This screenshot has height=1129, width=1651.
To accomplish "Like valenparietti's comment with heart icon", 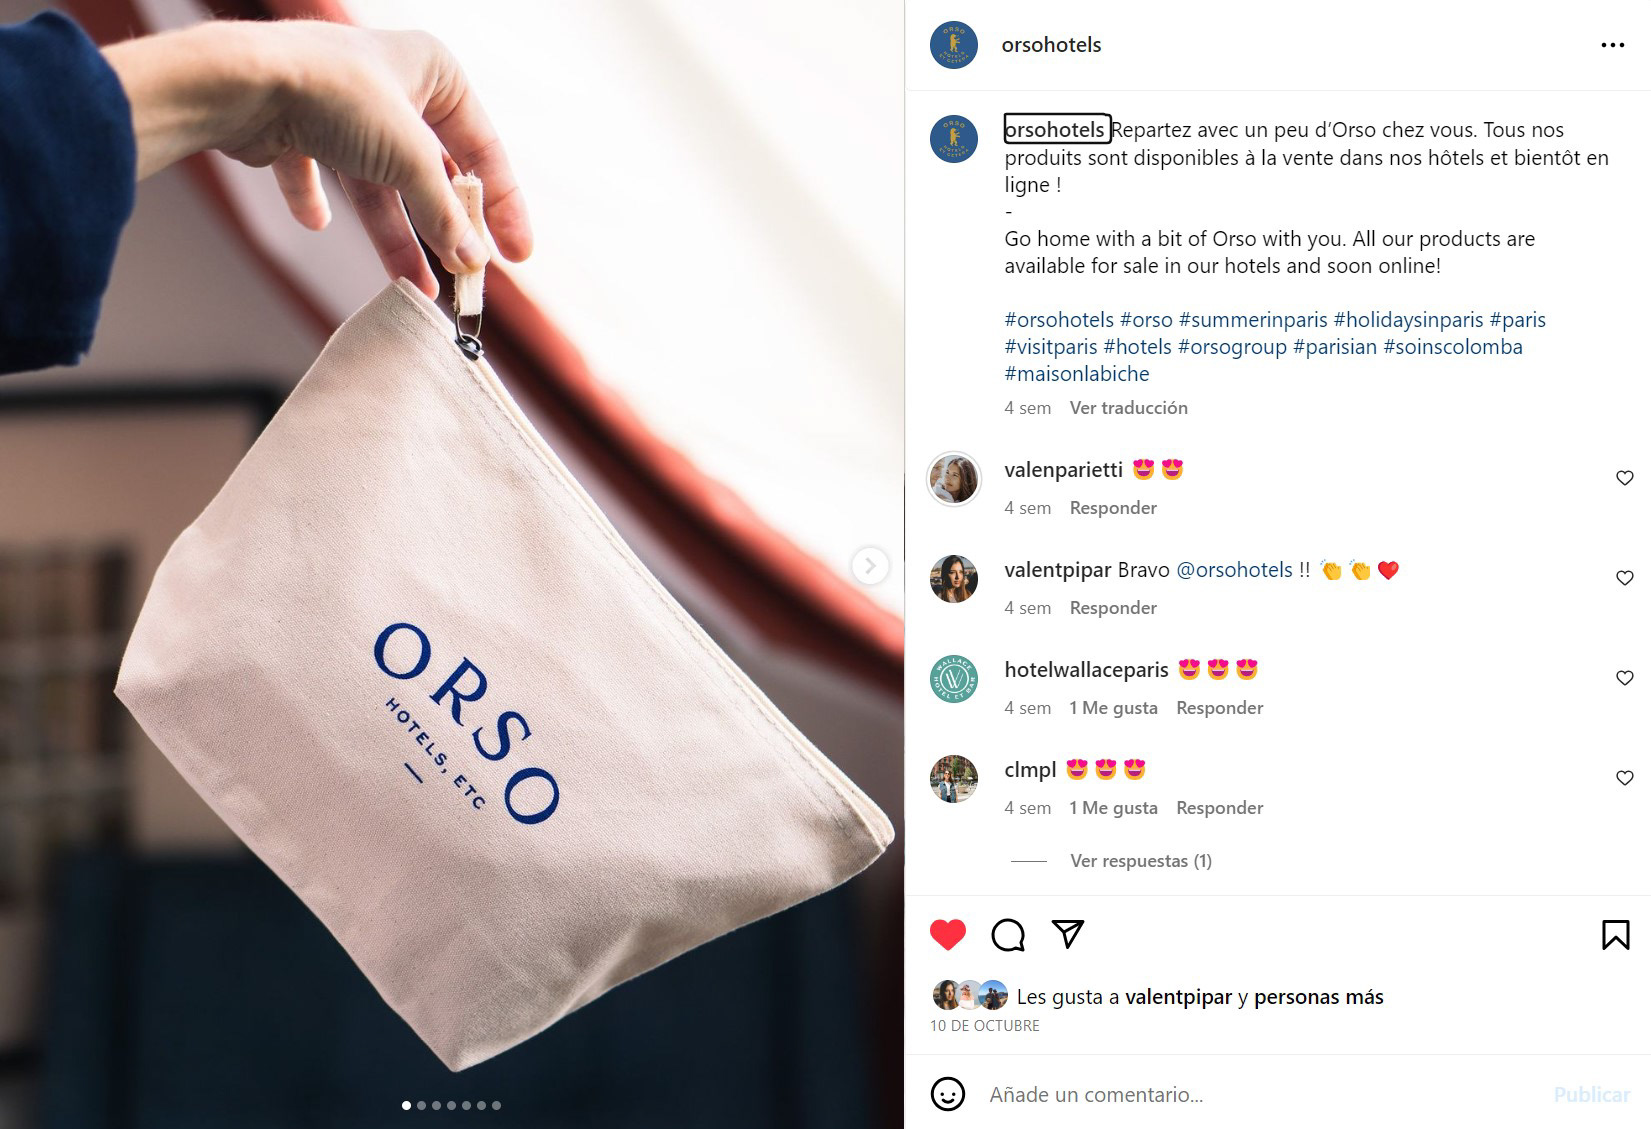I will [x=1624, y=478].
